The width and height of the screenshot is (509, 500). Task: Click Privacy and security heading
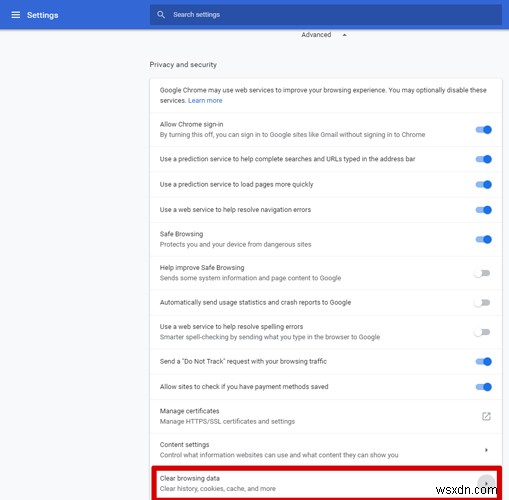[x=183, y=65]
